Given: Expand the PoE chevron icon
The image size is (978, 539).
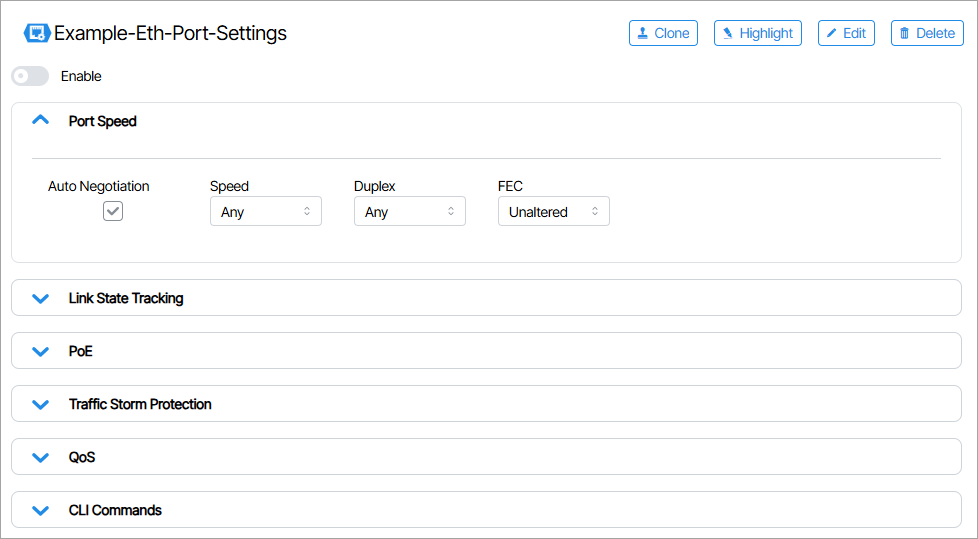Looking at the screenshot, I should point(40,351).
